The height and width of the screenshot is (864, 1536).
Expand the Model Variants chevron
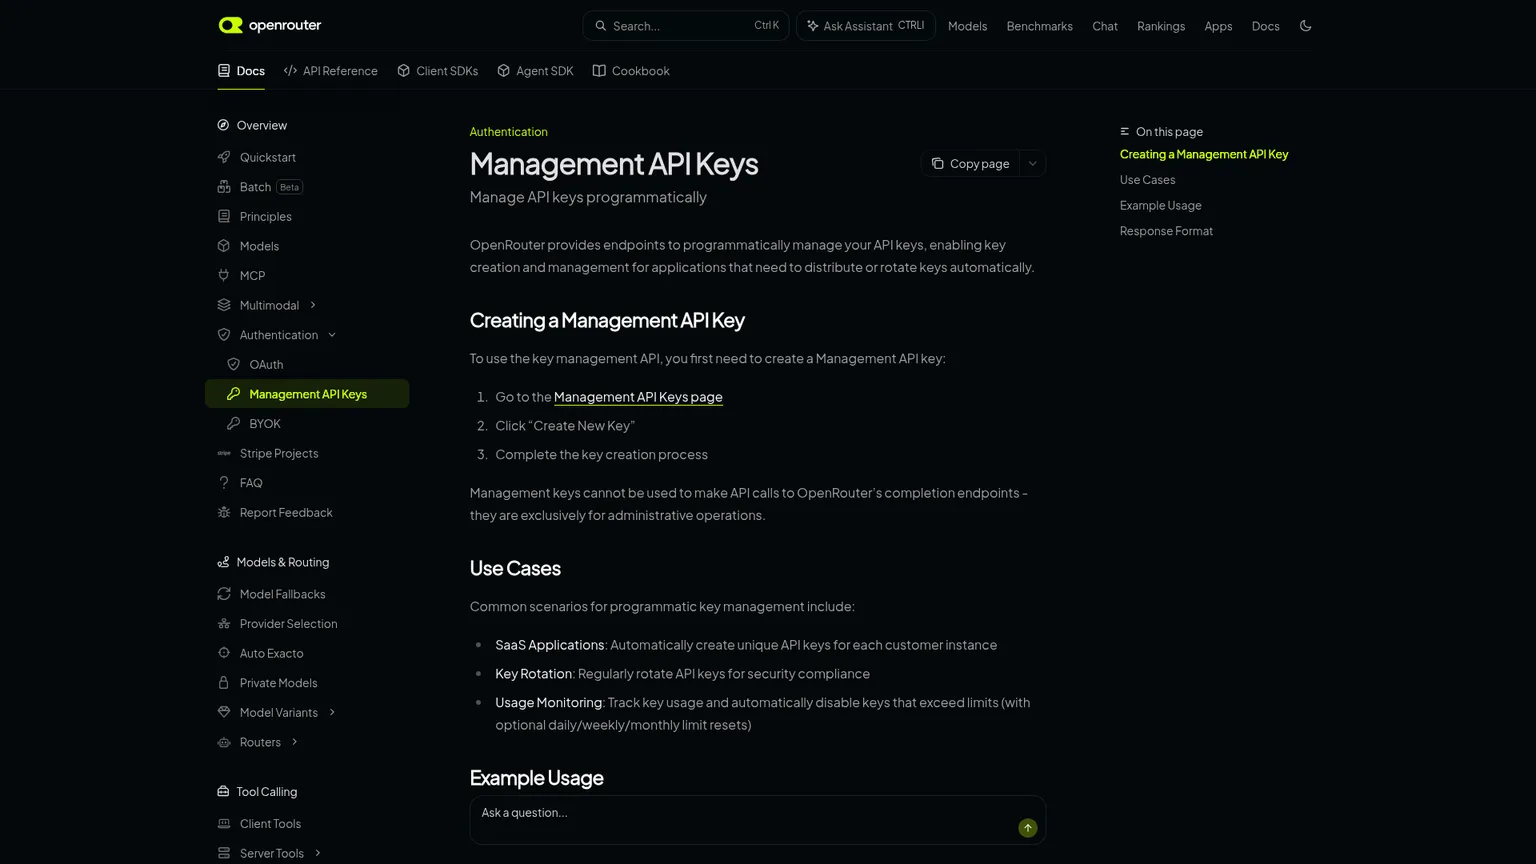click(332, 712)
